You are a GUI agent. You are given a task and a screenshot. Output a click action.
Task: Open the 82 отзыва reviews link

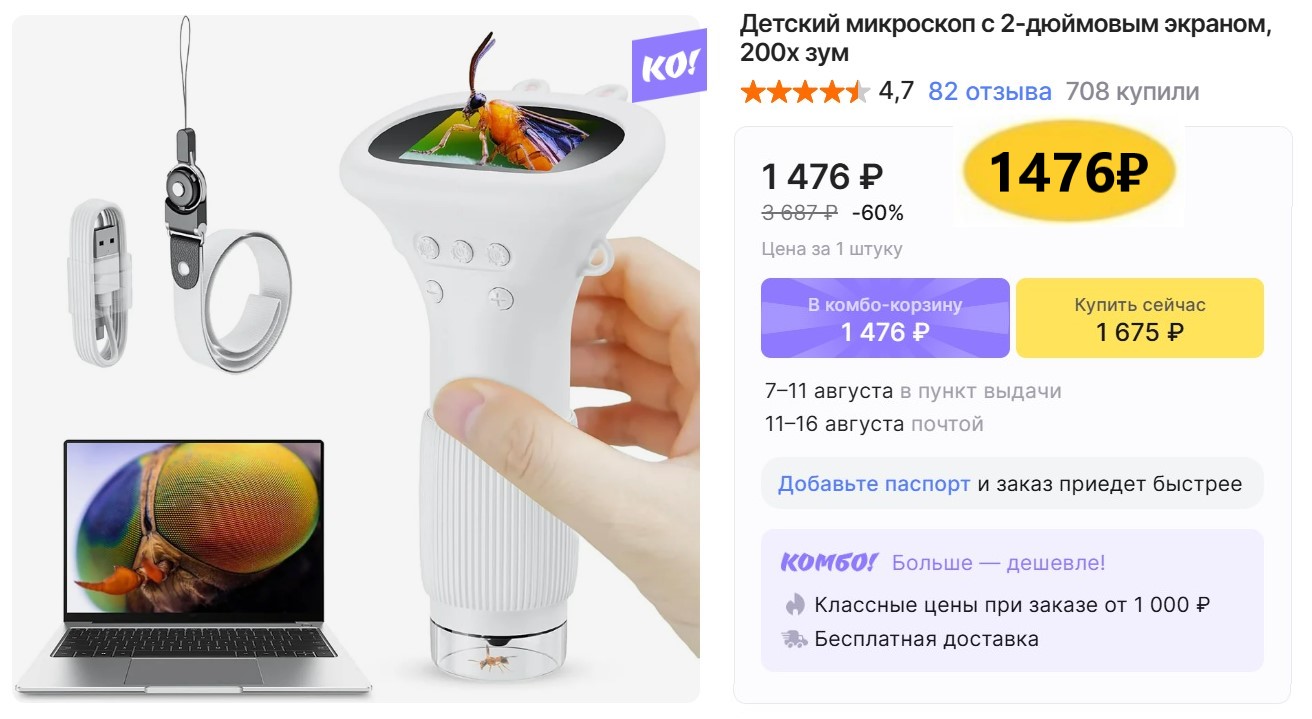coord(990,92)
